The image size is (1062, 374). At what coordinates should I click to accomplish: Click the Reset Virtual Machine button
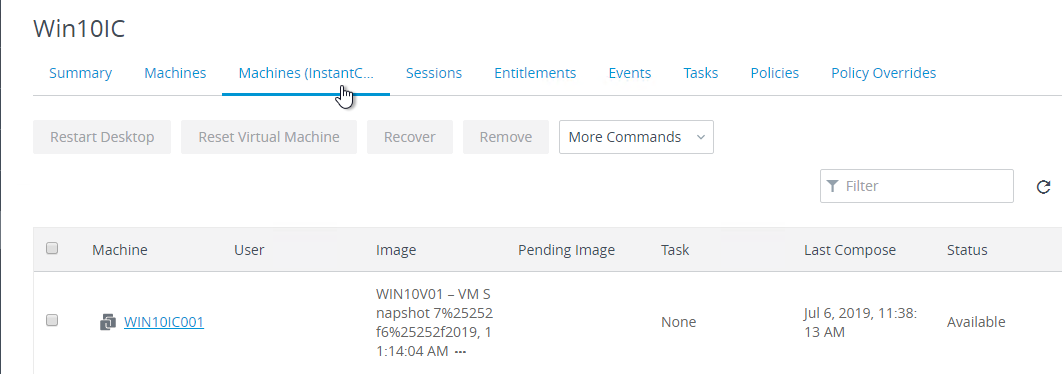(269, 137)
